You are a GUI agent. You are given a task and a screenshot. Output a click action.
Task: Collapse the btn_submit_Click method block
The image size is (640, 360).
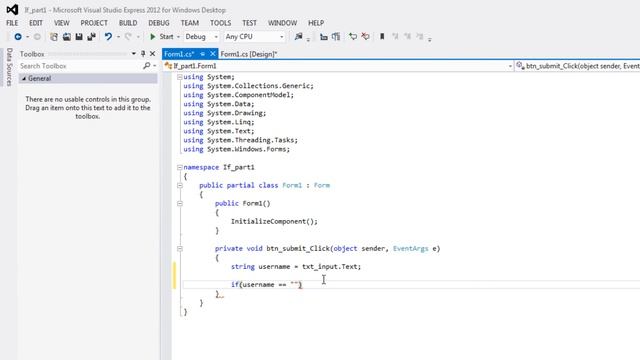point(180,249)
